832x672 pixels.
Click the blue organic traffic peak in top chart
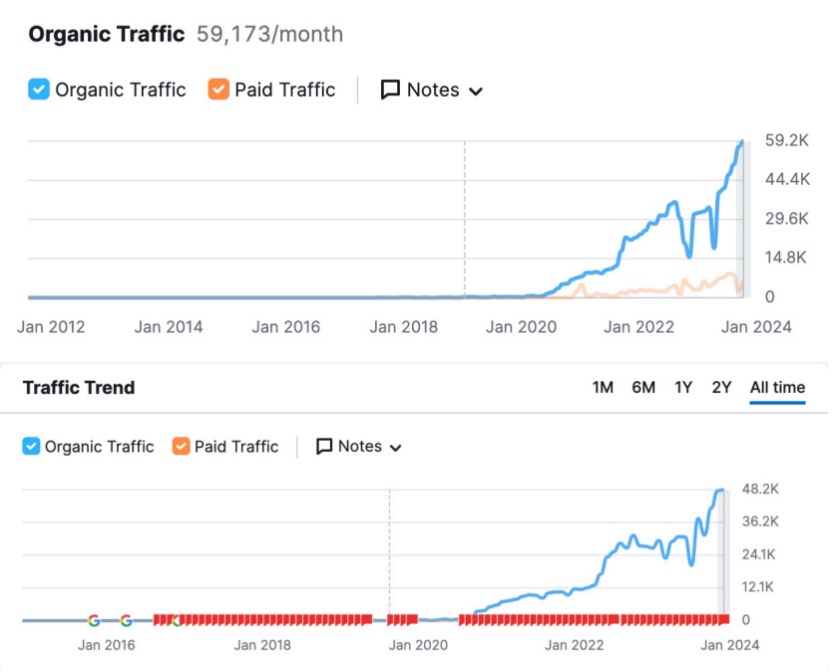(x=742, y=142)
